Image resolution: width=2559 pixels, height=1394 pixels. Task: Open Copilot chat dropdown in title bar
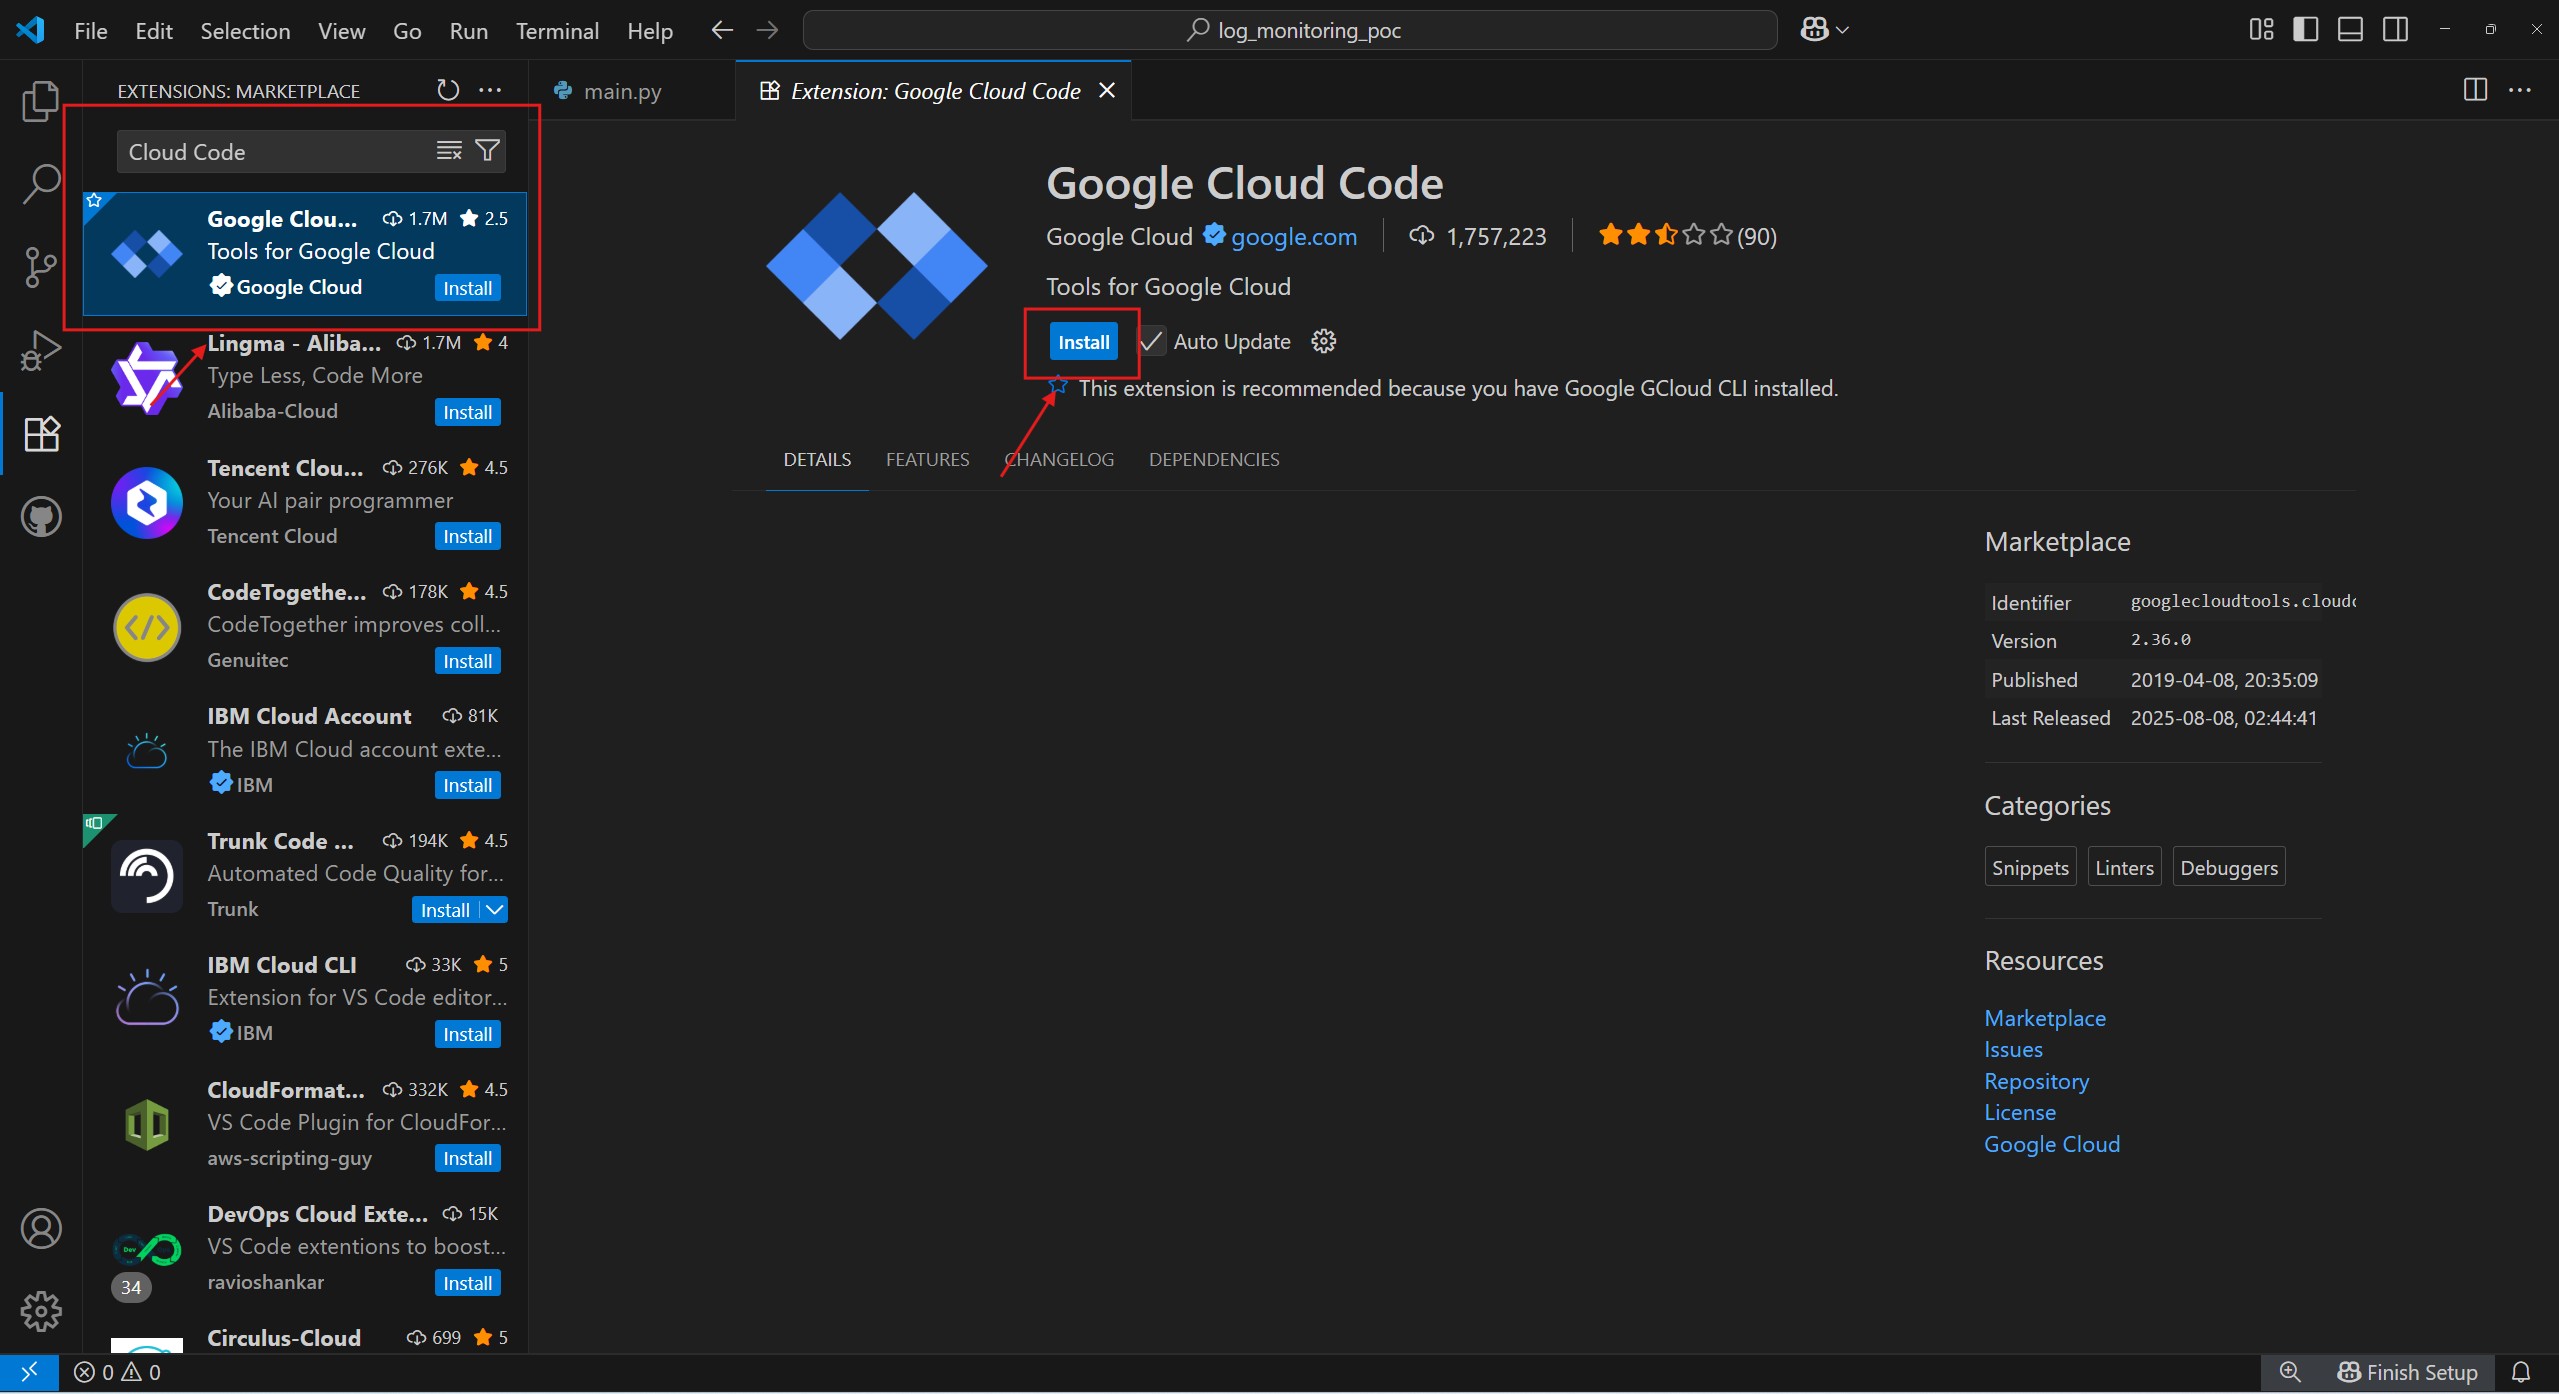point(1843,30)
